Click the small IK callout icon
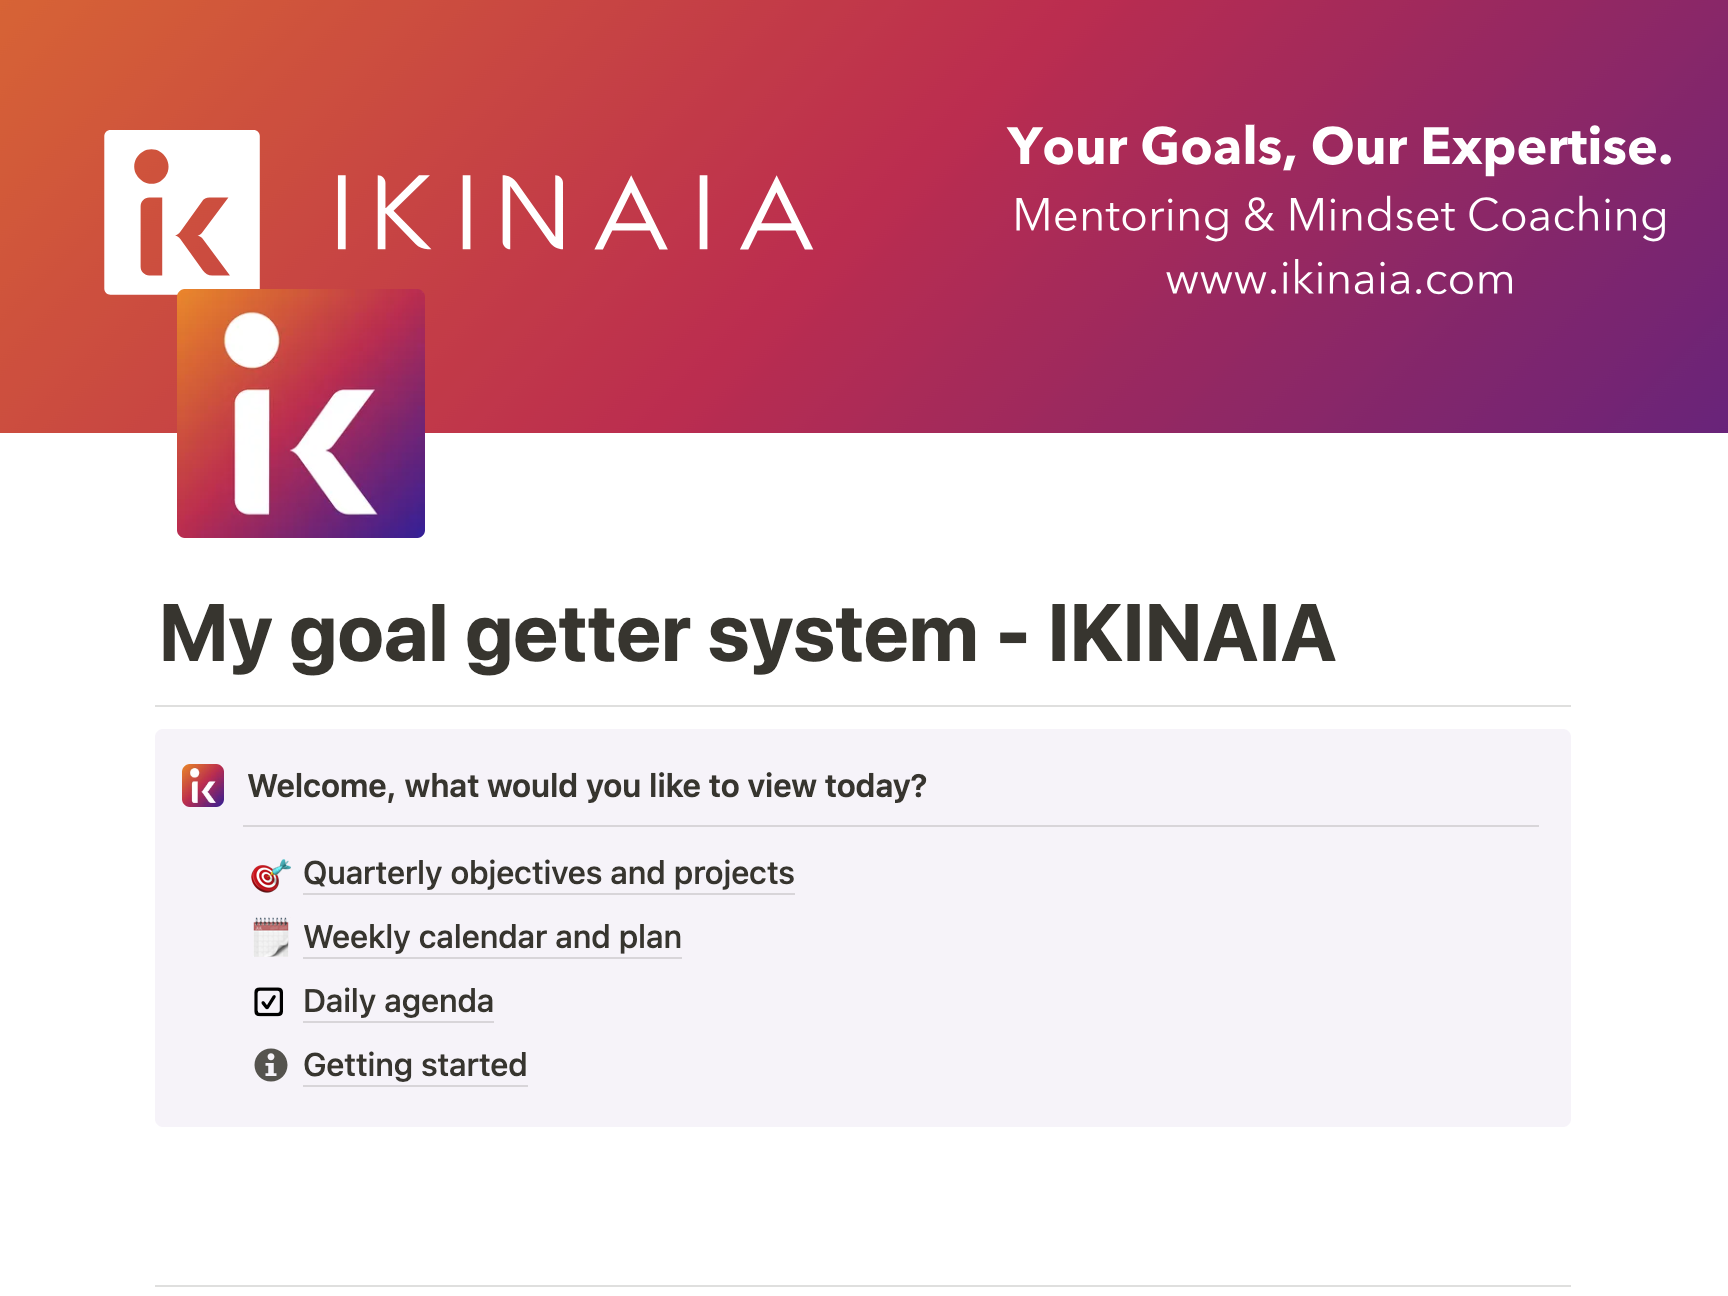This screenshot has width=1728, height=1296. (203, 786)
